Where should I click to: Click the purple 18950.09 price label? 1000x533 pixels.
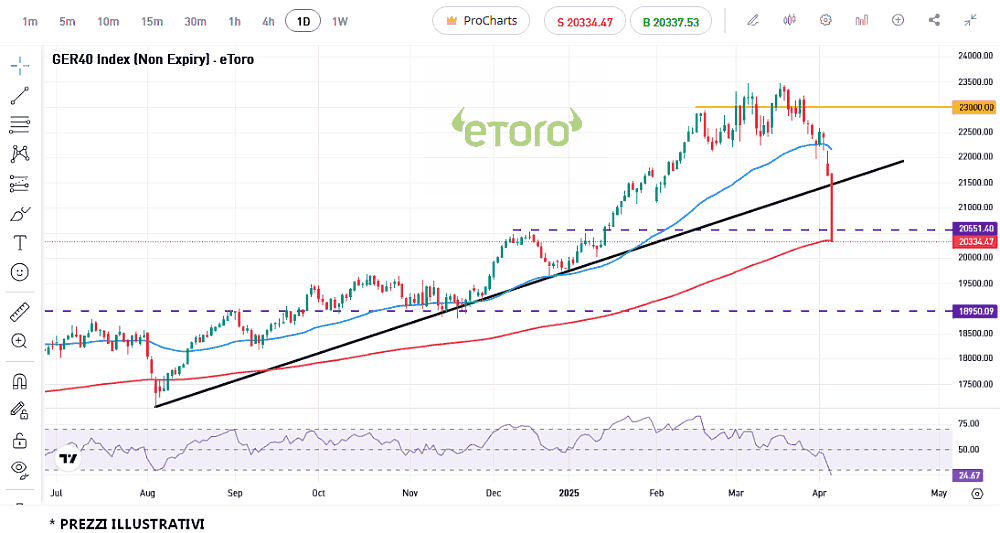(974, 311)
